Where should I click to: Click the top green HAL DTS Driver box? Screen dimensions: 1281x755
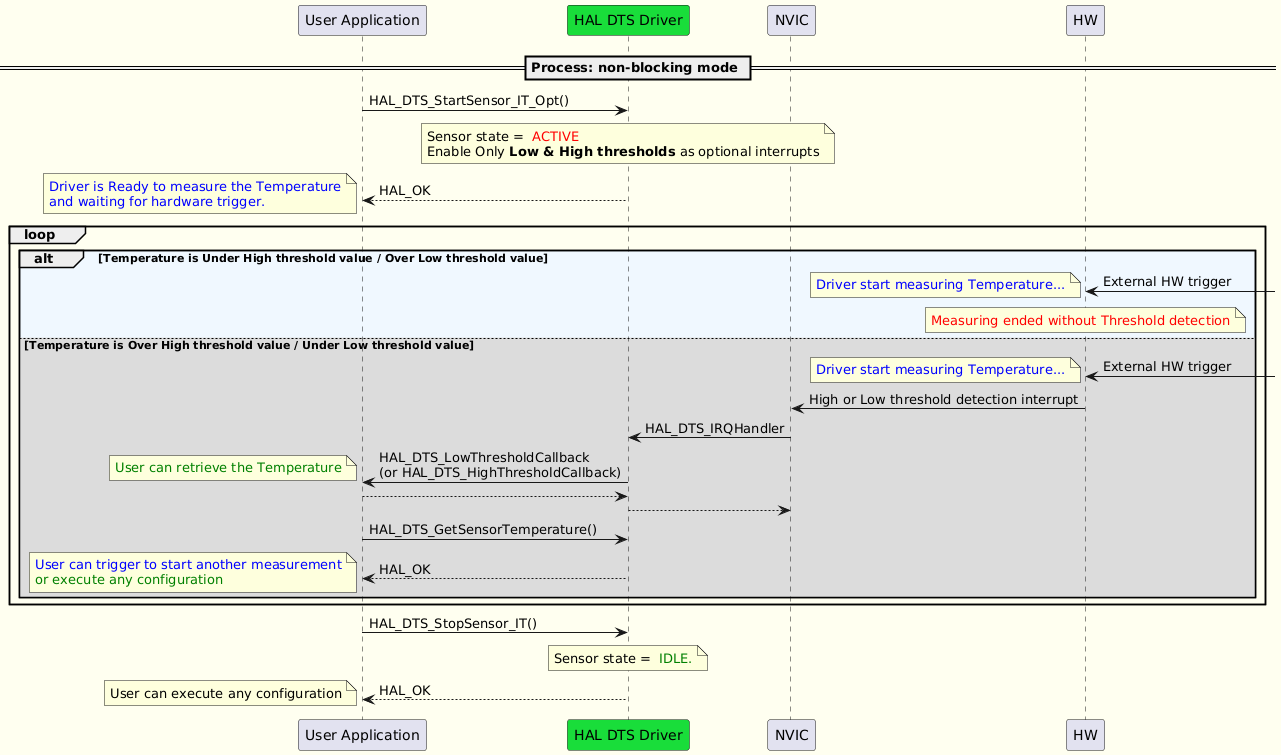click(x=628, y=20)
